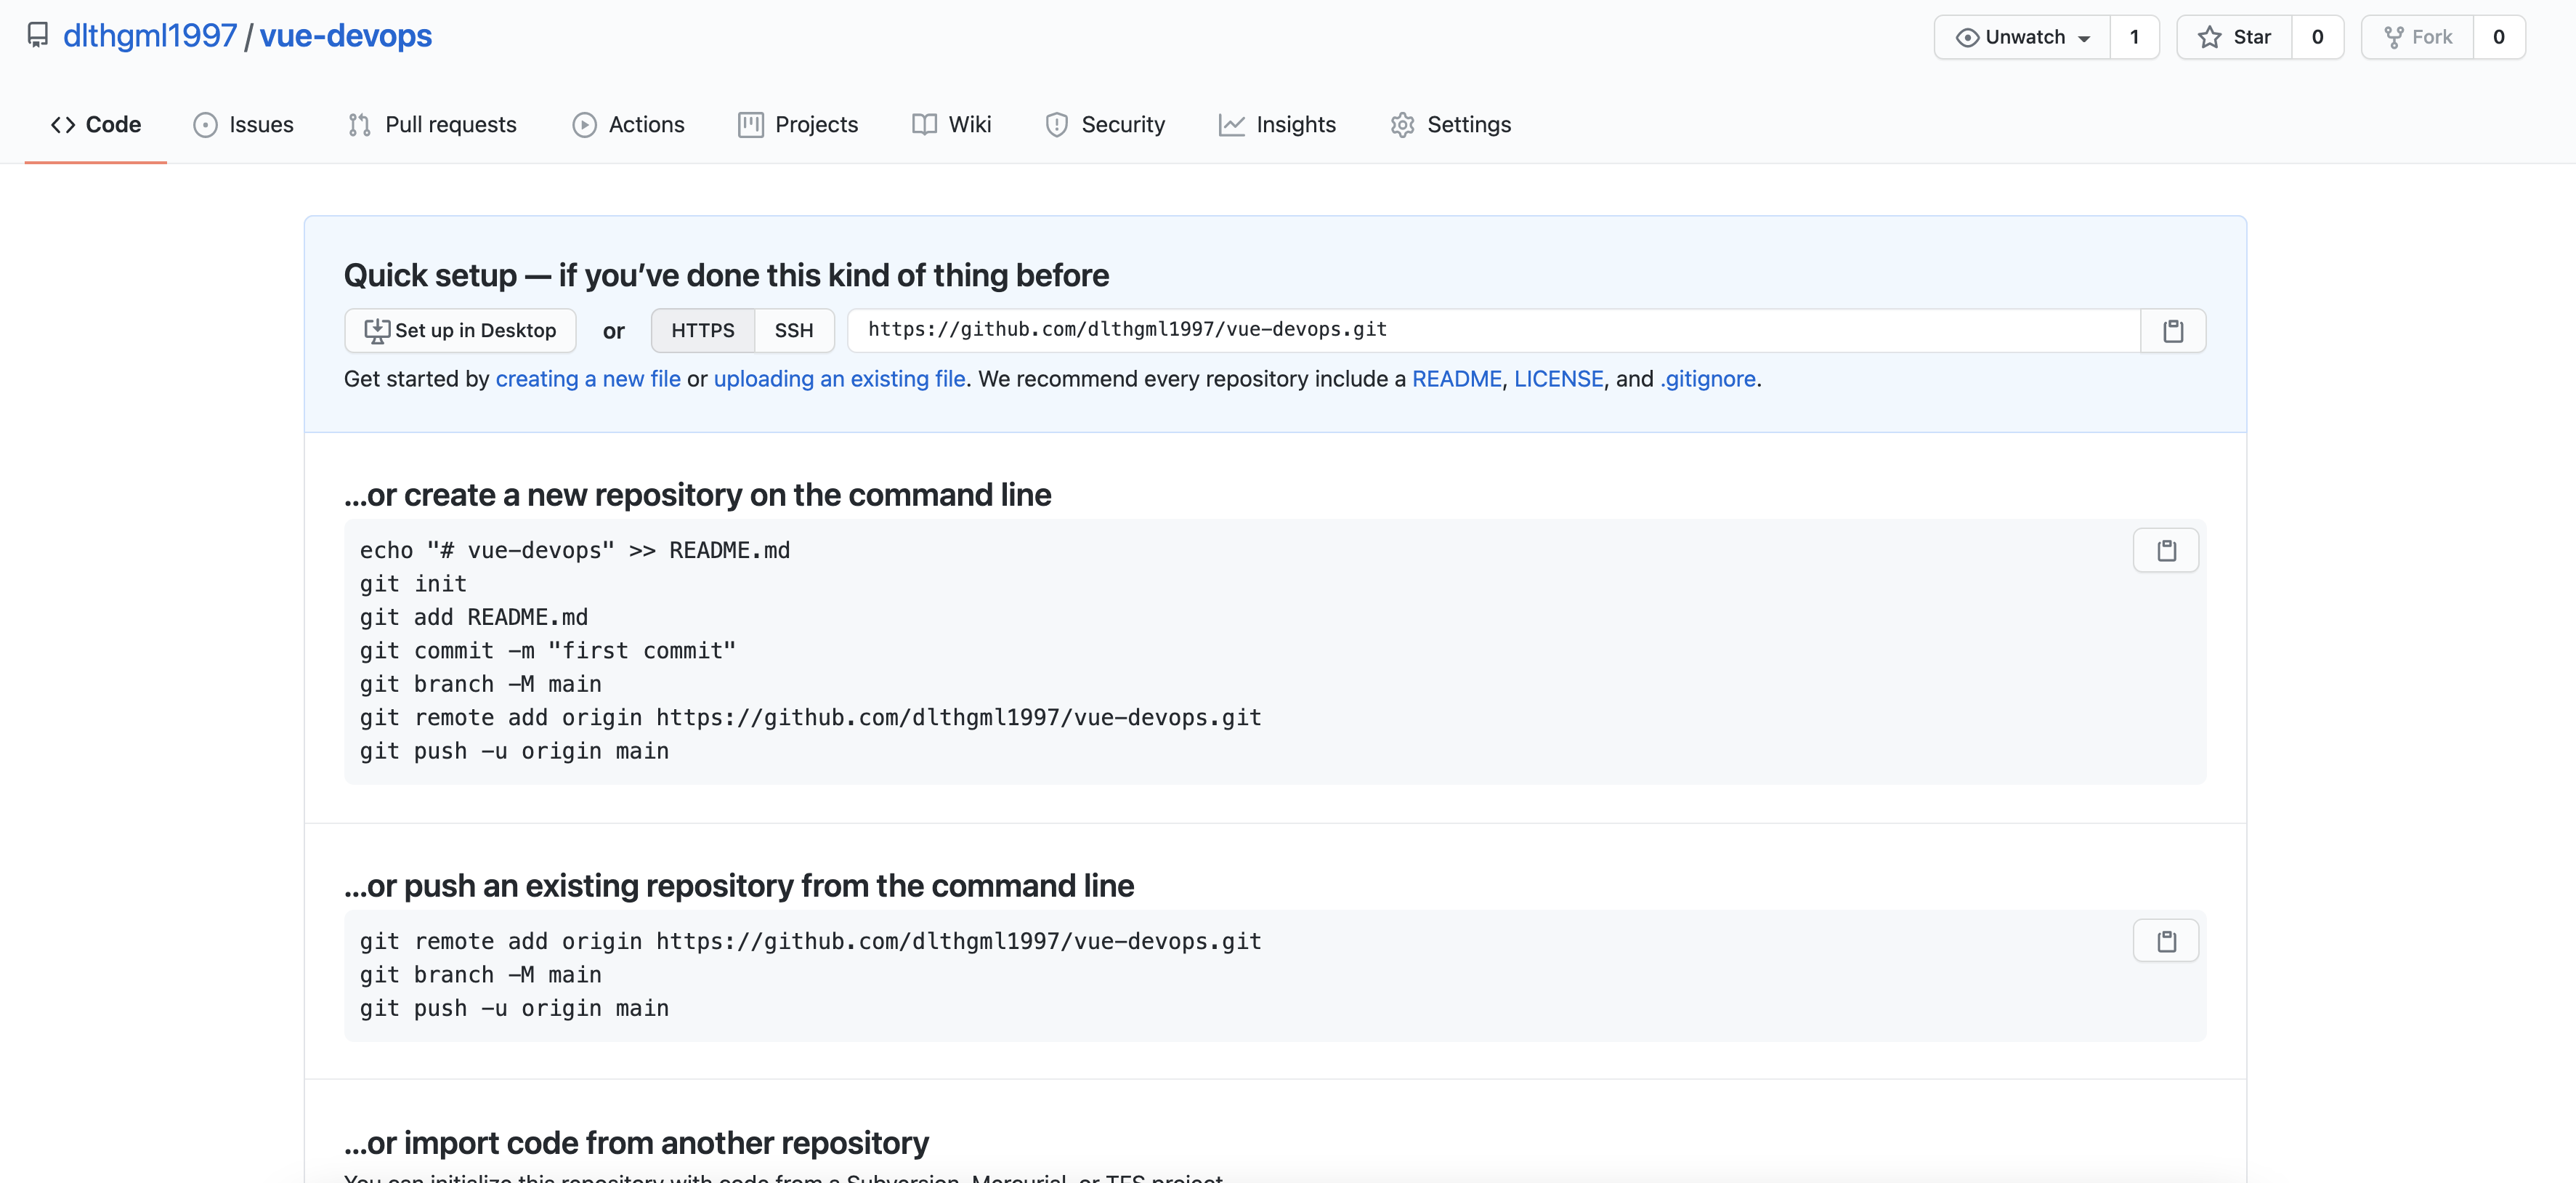This screenshot has height=1183, width=2576.
Task: Copy the repository clone URL to clipboard
Action: coord(2172,331)
